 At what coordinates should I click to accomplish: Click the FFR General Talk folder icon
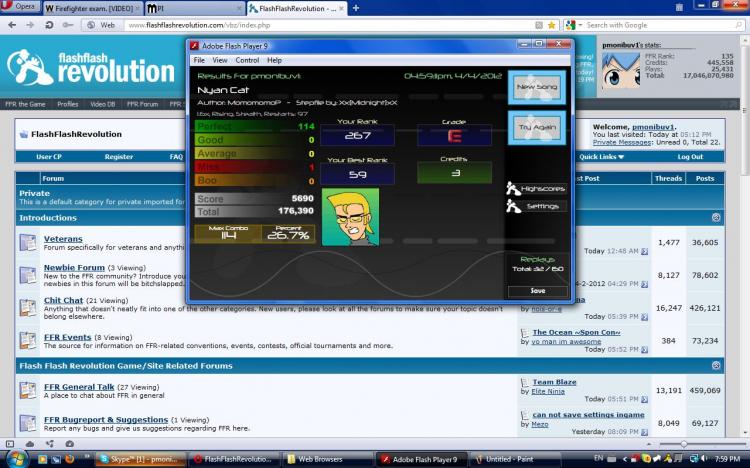pos(28,390)
